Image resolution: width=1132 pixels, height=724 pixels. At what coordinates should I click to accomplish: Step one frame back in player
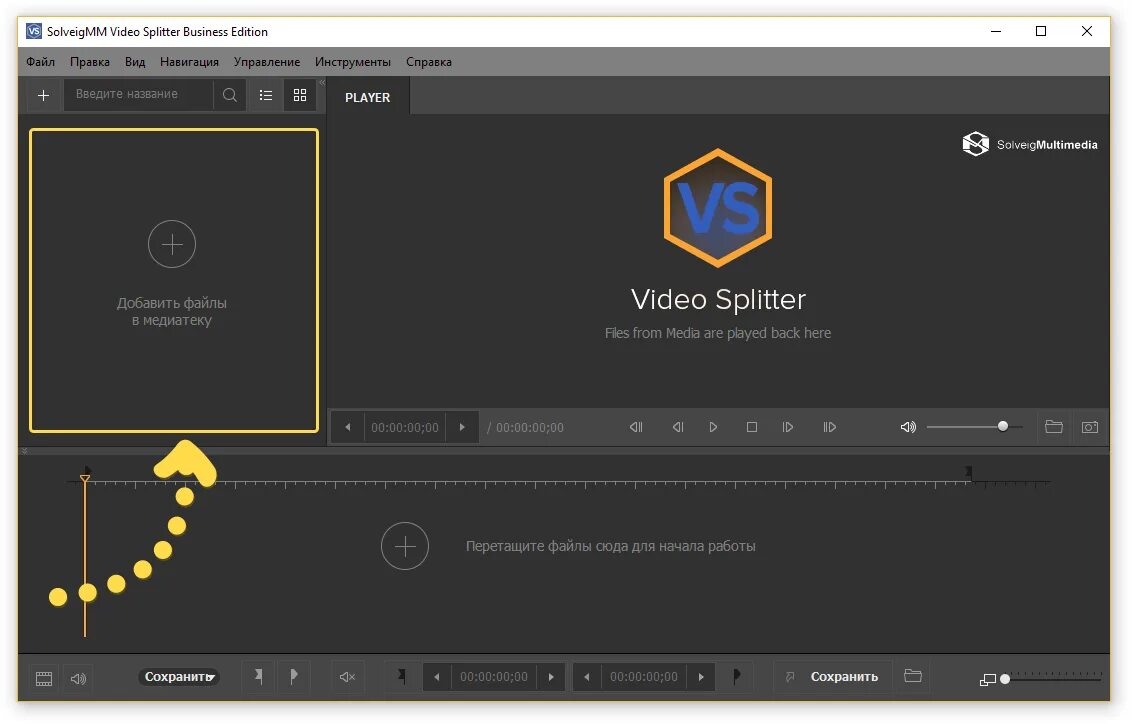(678, 427)
